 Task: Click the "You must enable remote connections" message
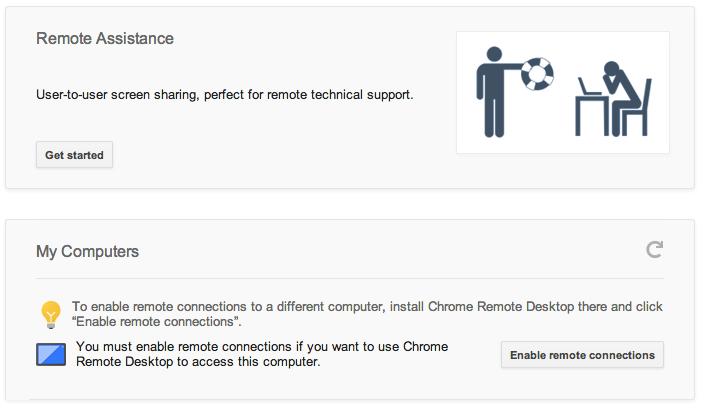point(261,347)
